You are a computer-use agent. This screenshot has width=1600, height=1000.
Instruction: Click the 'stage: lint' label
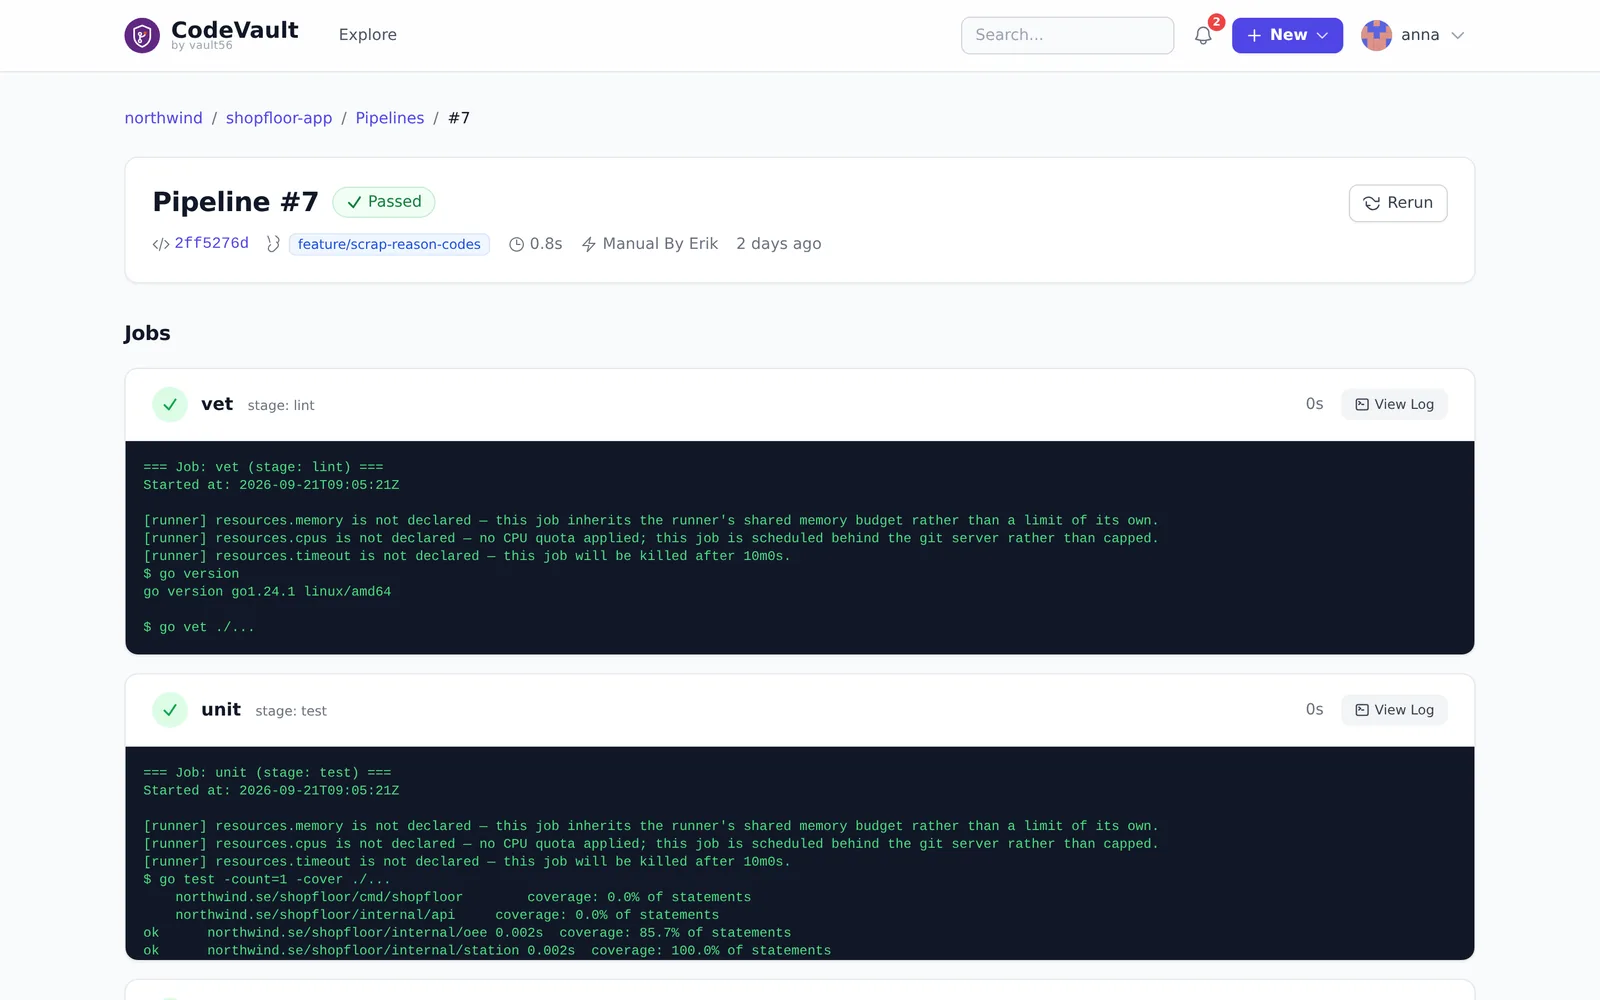pyautogui.click(x=281, y=405)
